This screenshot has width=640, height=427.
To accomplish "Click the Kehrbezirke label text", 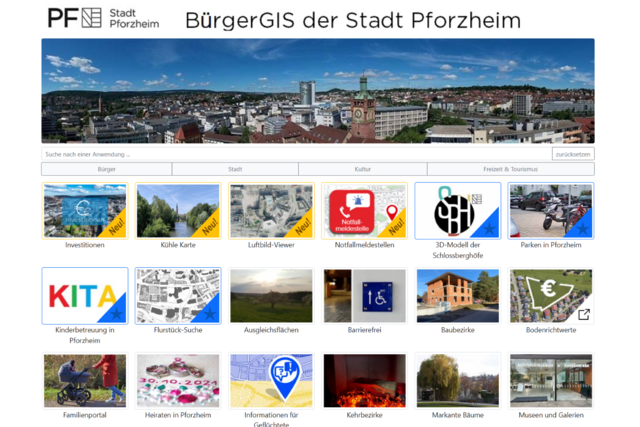I will coord(364,415).
